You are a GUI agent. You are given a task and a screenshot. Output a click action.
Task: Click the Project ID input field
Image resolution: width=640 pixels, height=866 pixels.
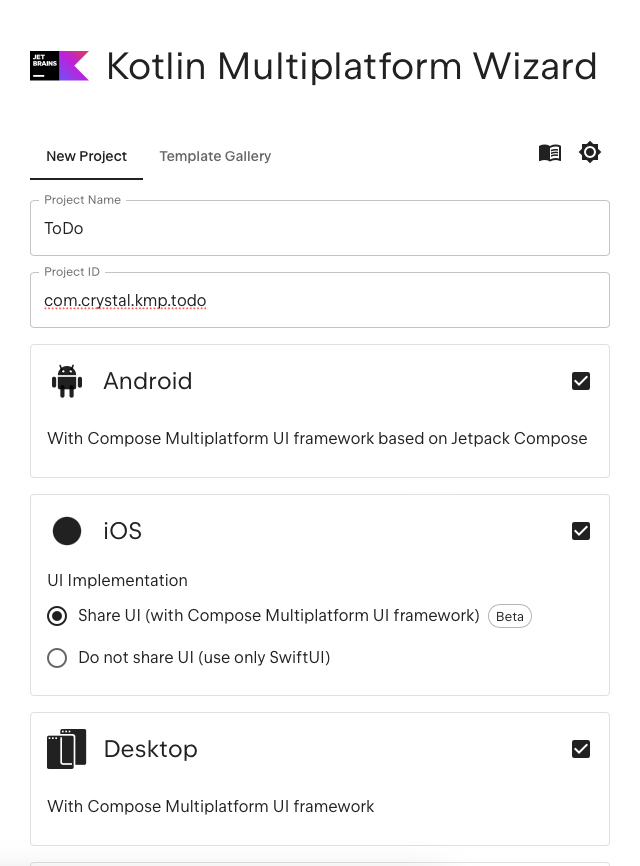320,300
